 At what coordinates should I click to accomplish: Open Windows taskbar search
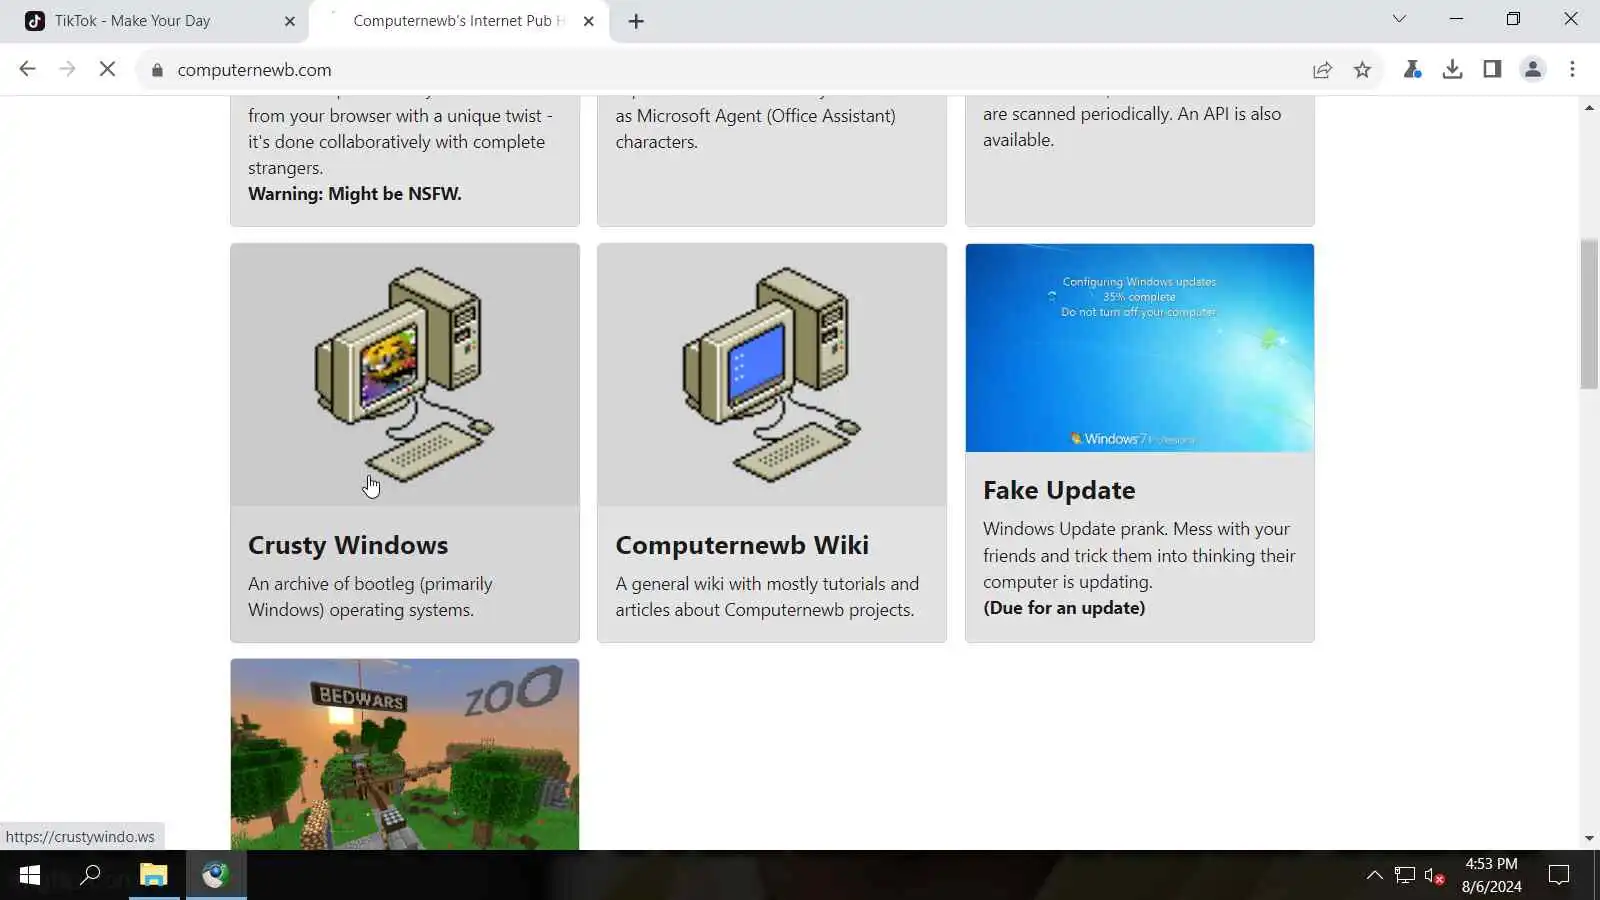(x=90, y=876)
